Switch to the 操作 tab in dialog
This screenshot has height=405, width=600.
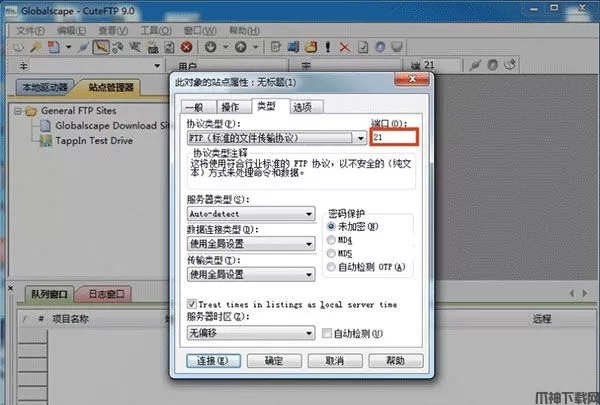click(233, 107)
